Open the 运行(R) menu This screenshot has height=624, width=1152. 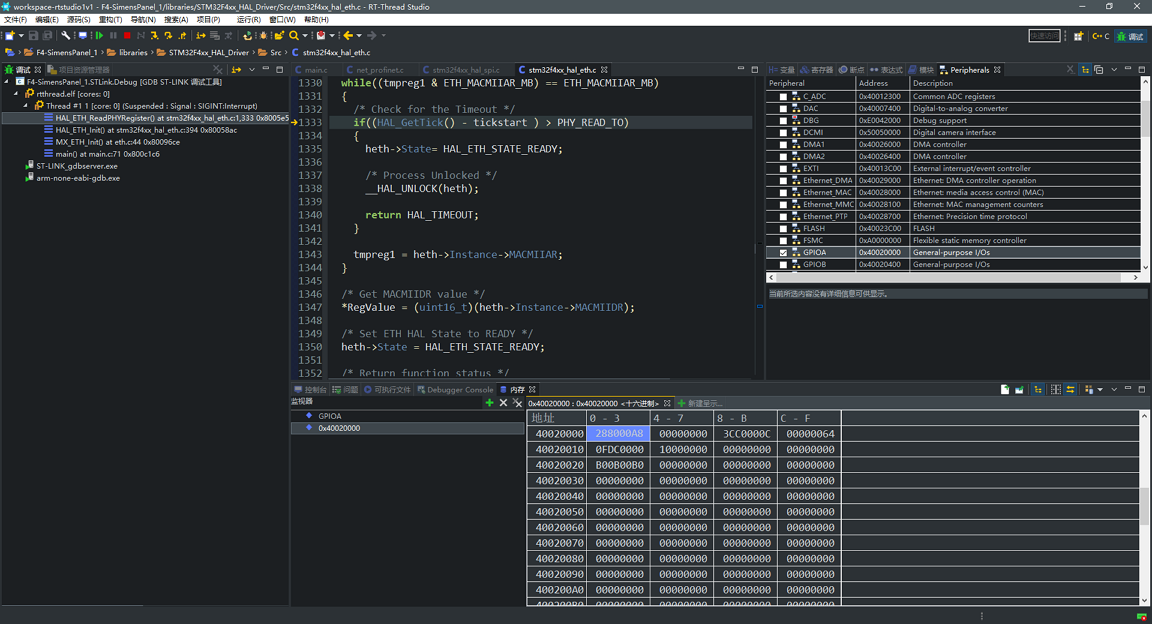(x=248, y=20)
